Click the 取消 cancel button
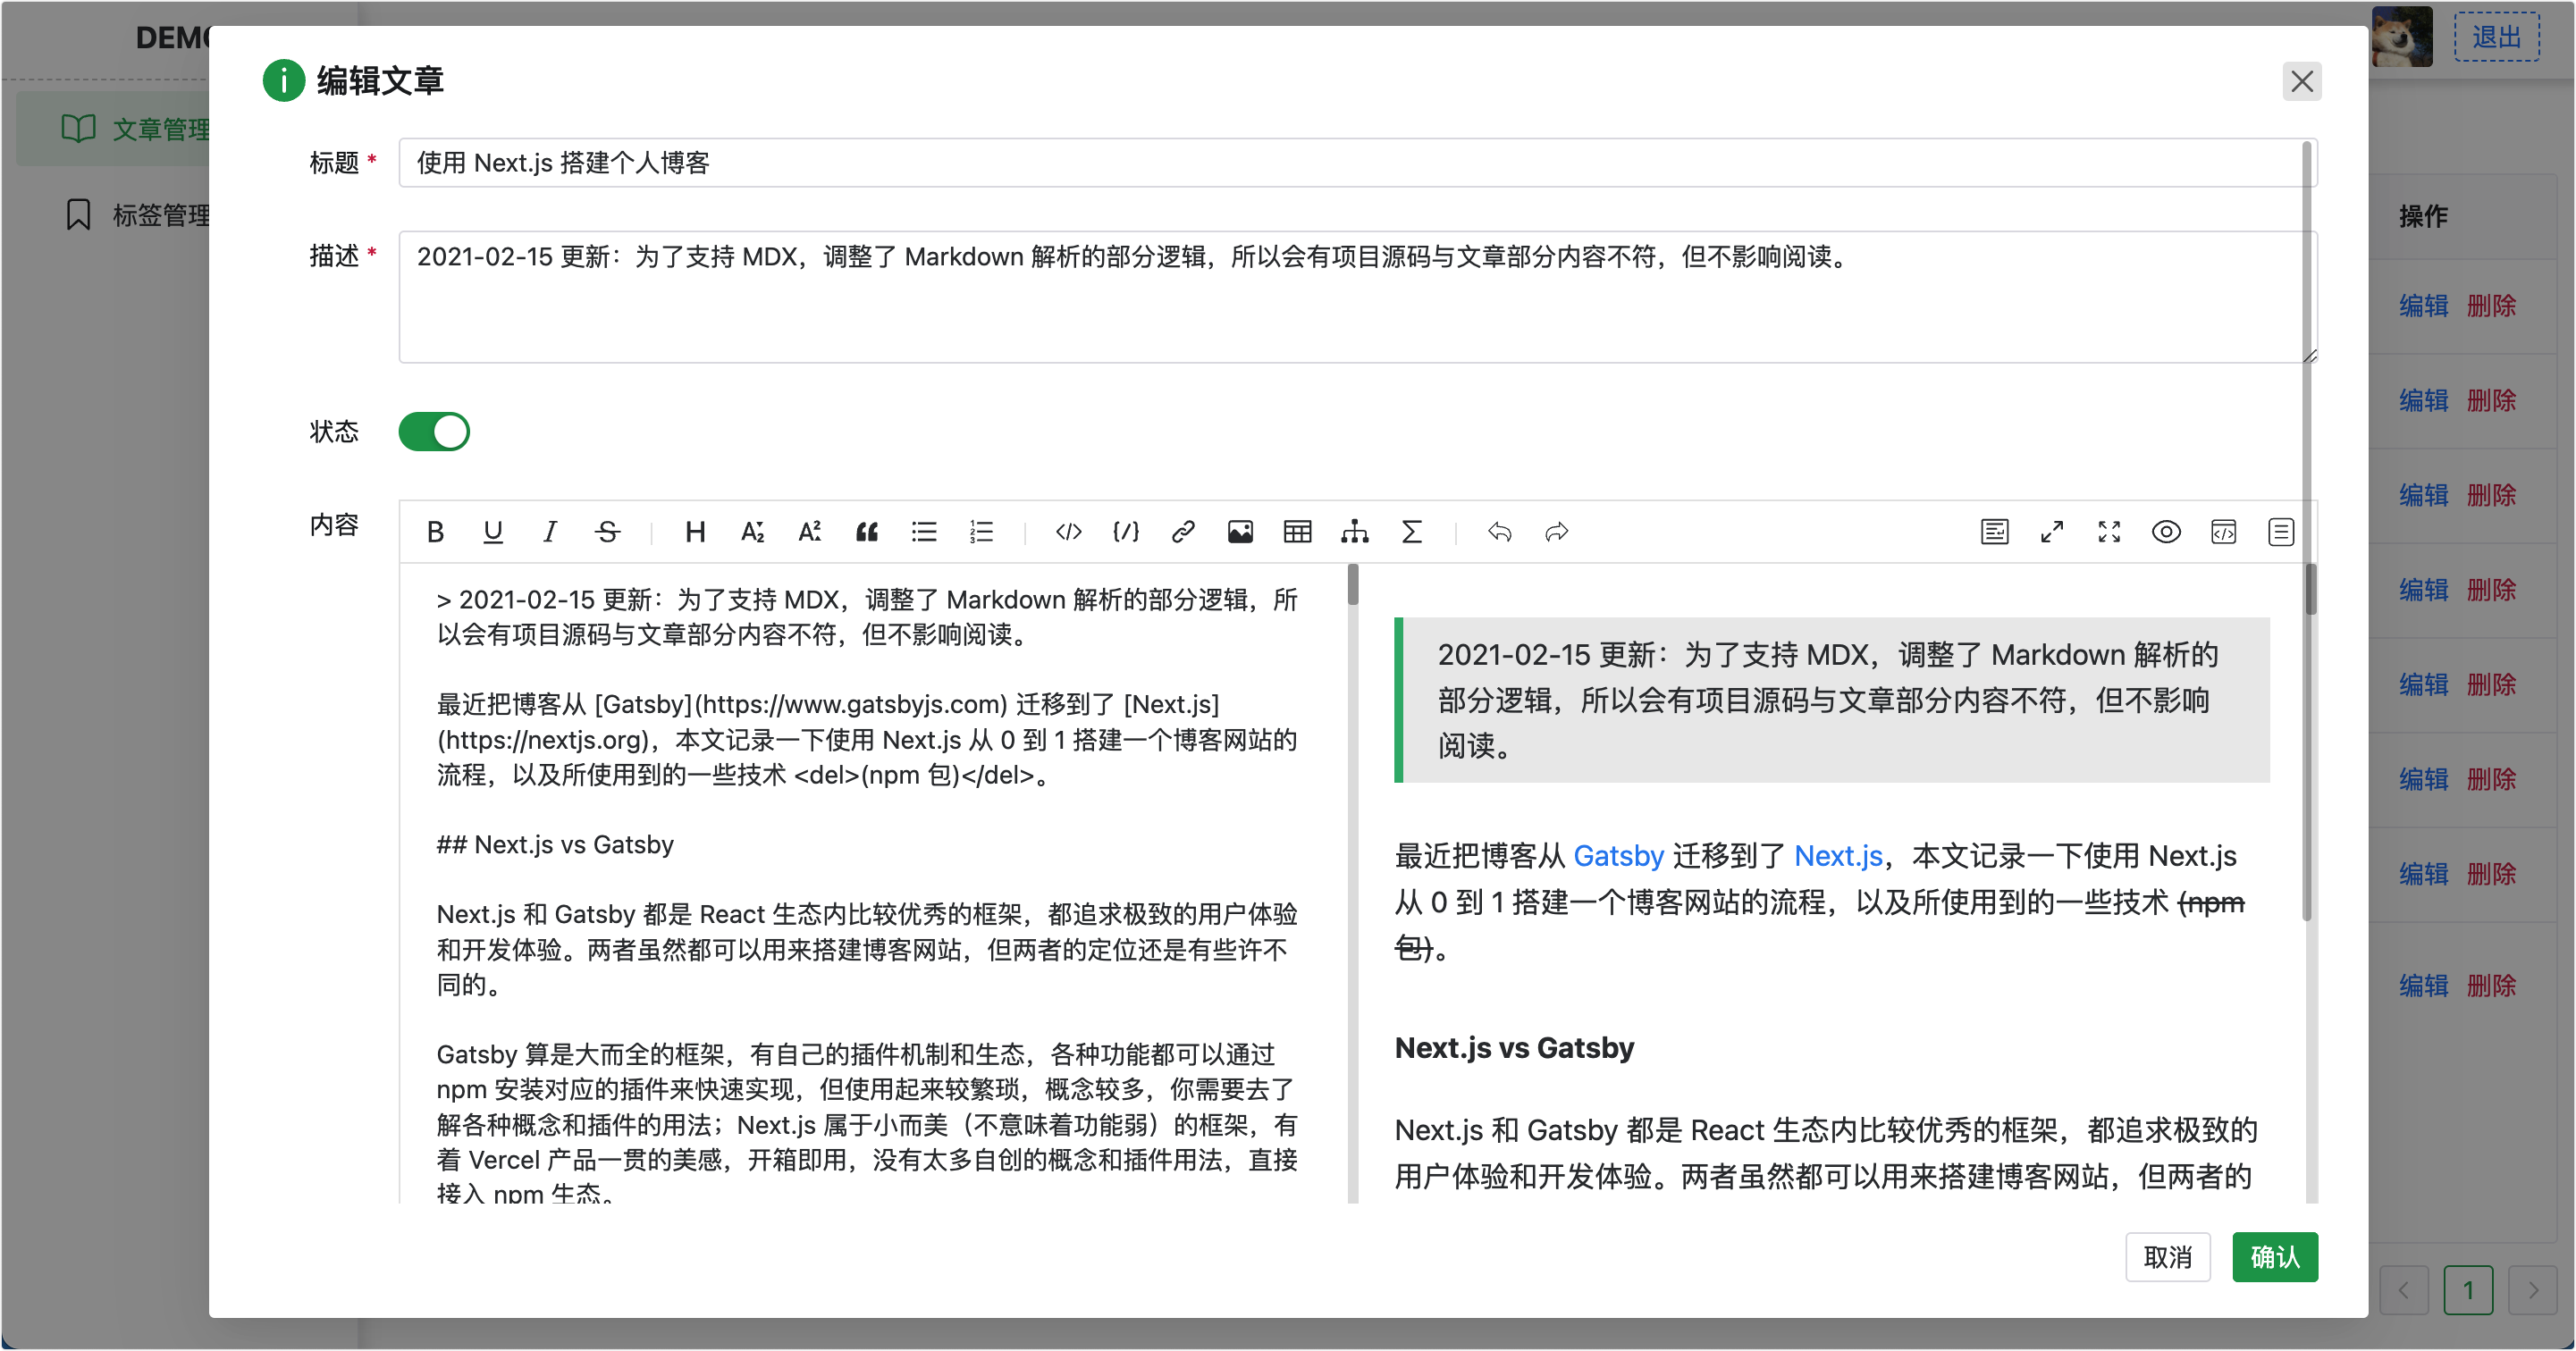 pos(2167,1257)
